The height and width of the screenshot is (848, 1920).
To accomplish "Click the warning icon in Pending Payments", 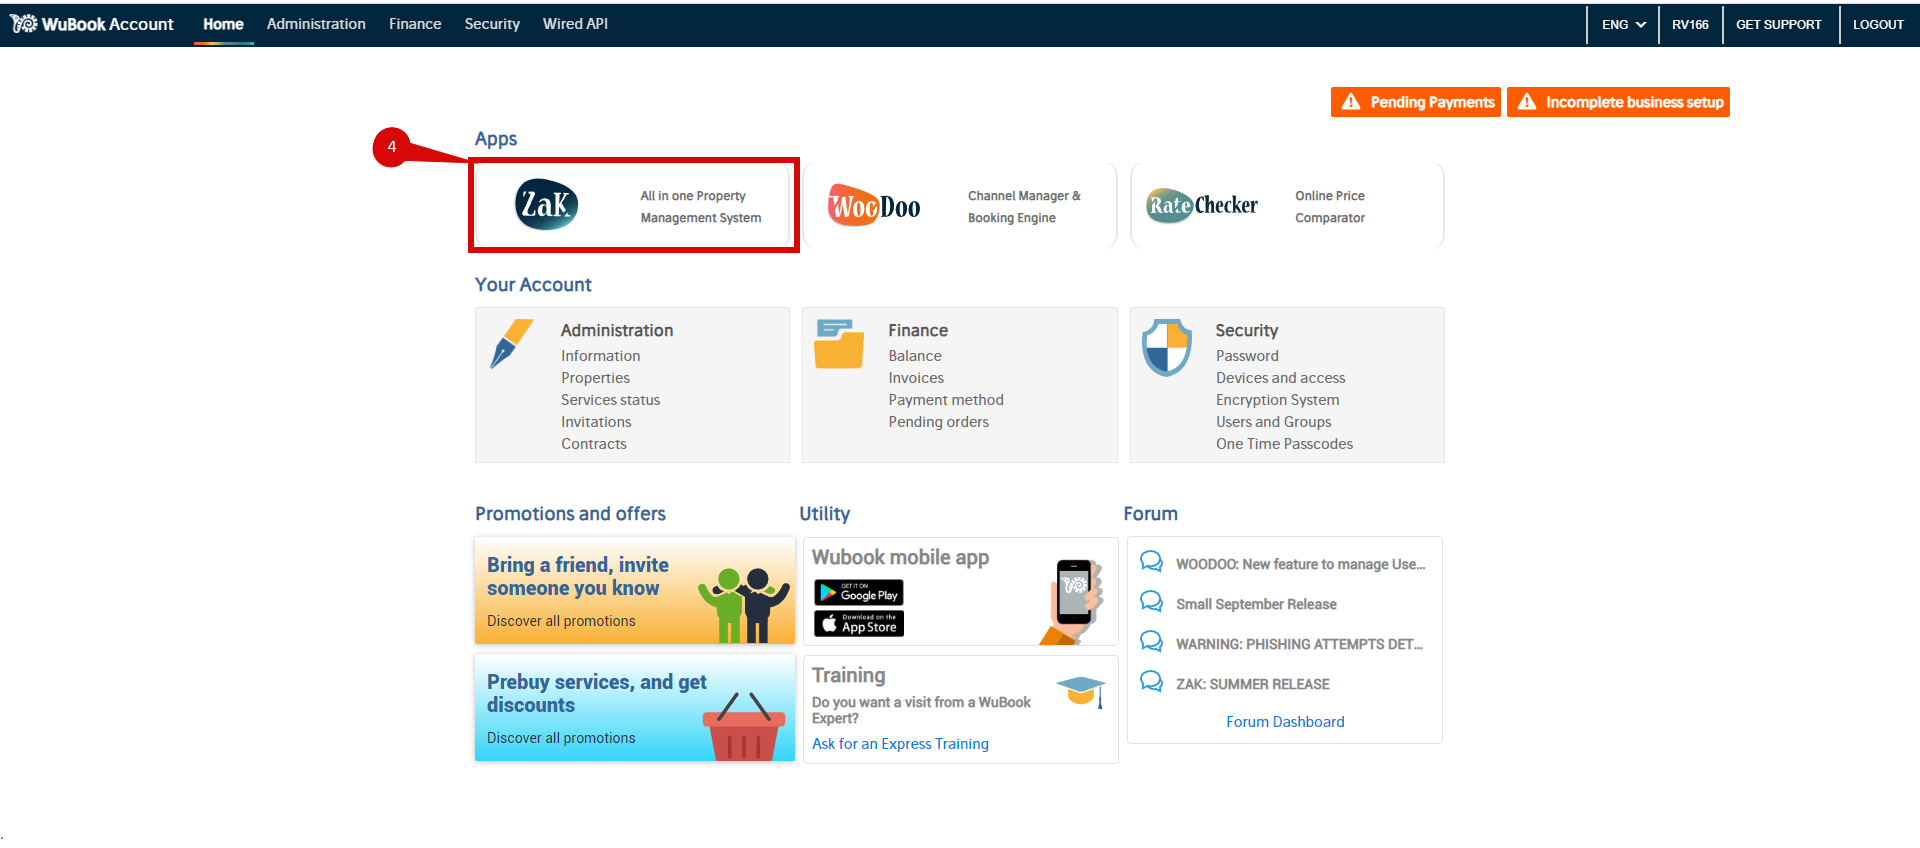I will pos(1351,102).
